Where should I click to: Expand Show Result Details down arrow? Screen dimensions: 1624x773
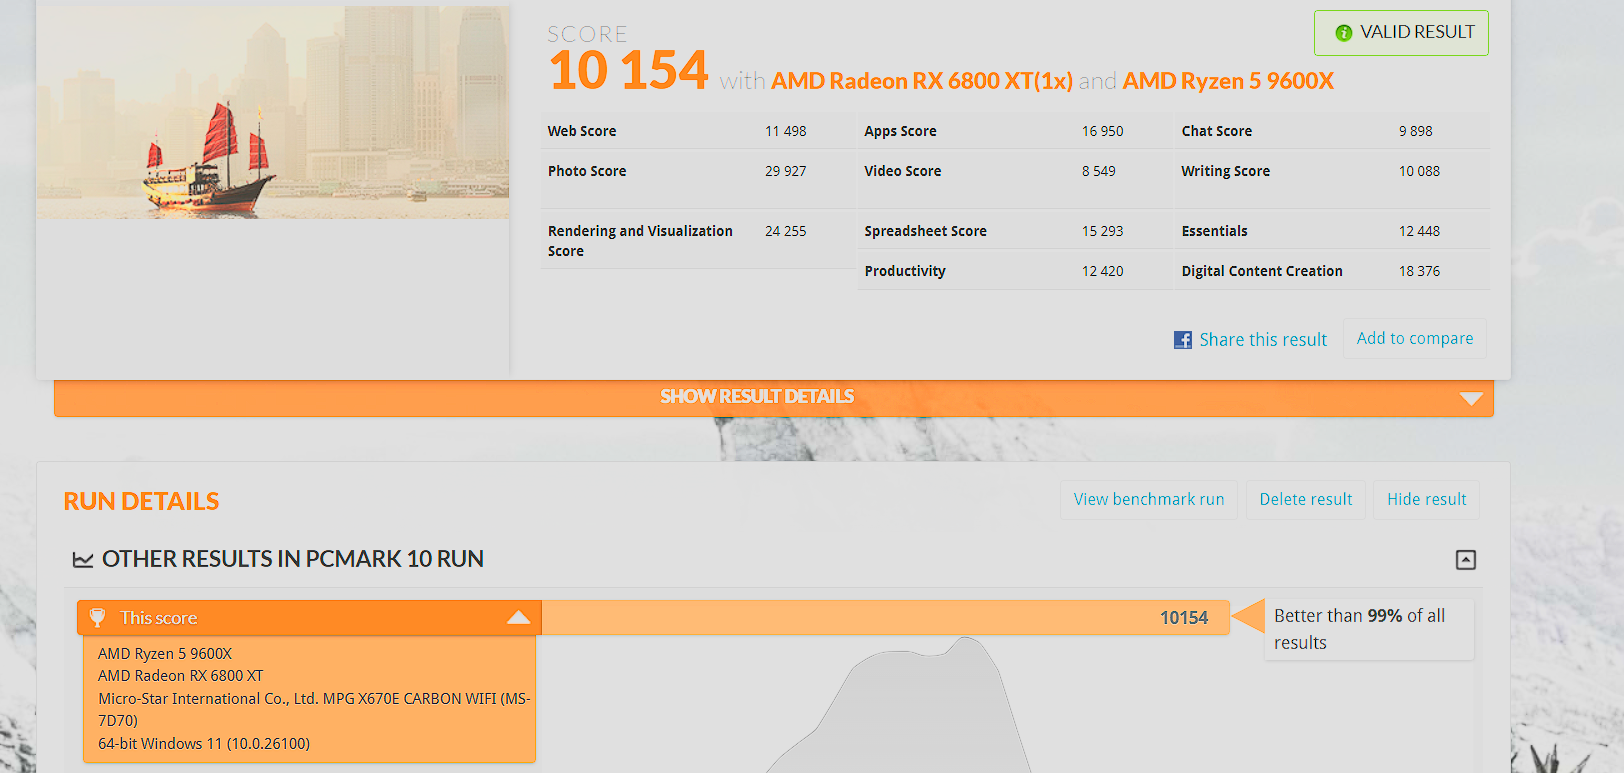(1471, 398)
